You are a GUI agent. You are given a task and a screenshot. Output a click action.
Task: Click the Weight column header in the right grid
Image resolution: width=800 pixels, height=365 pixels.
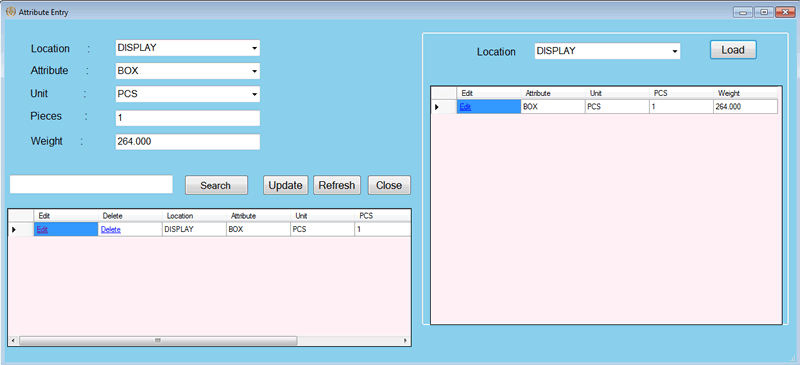745,93
